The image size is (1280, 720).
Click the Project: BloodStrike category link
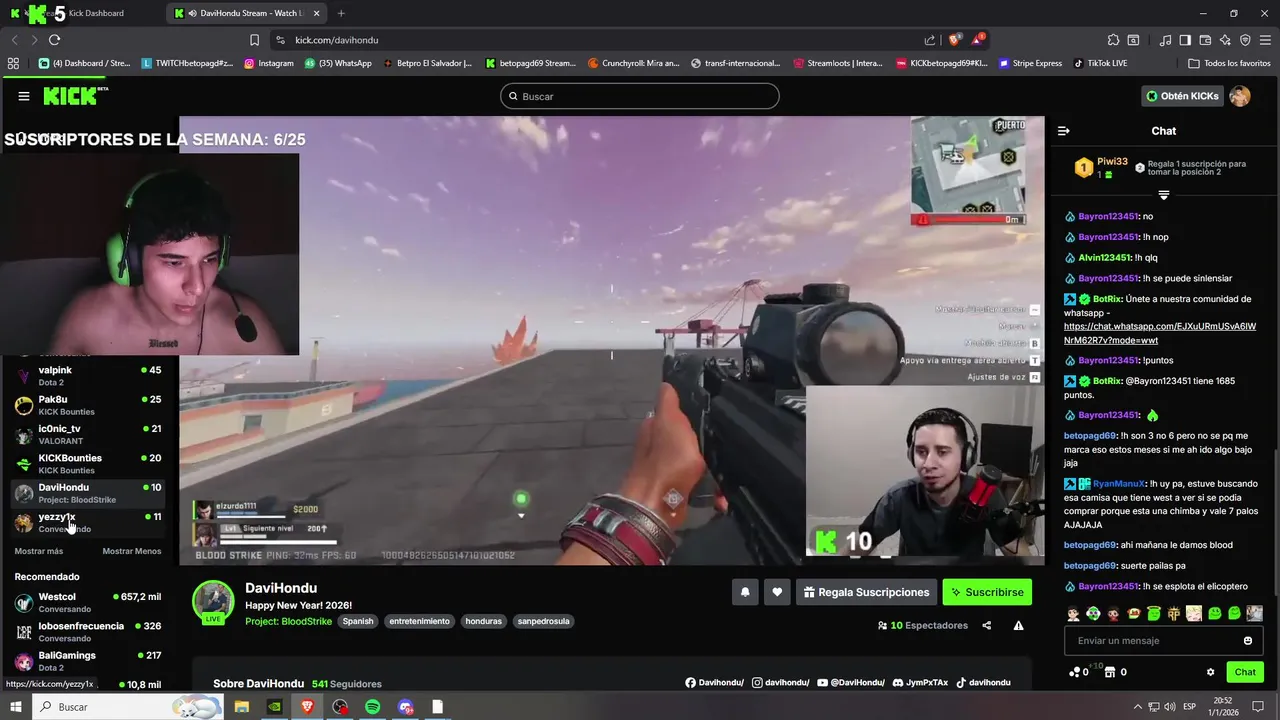point(288,621)
